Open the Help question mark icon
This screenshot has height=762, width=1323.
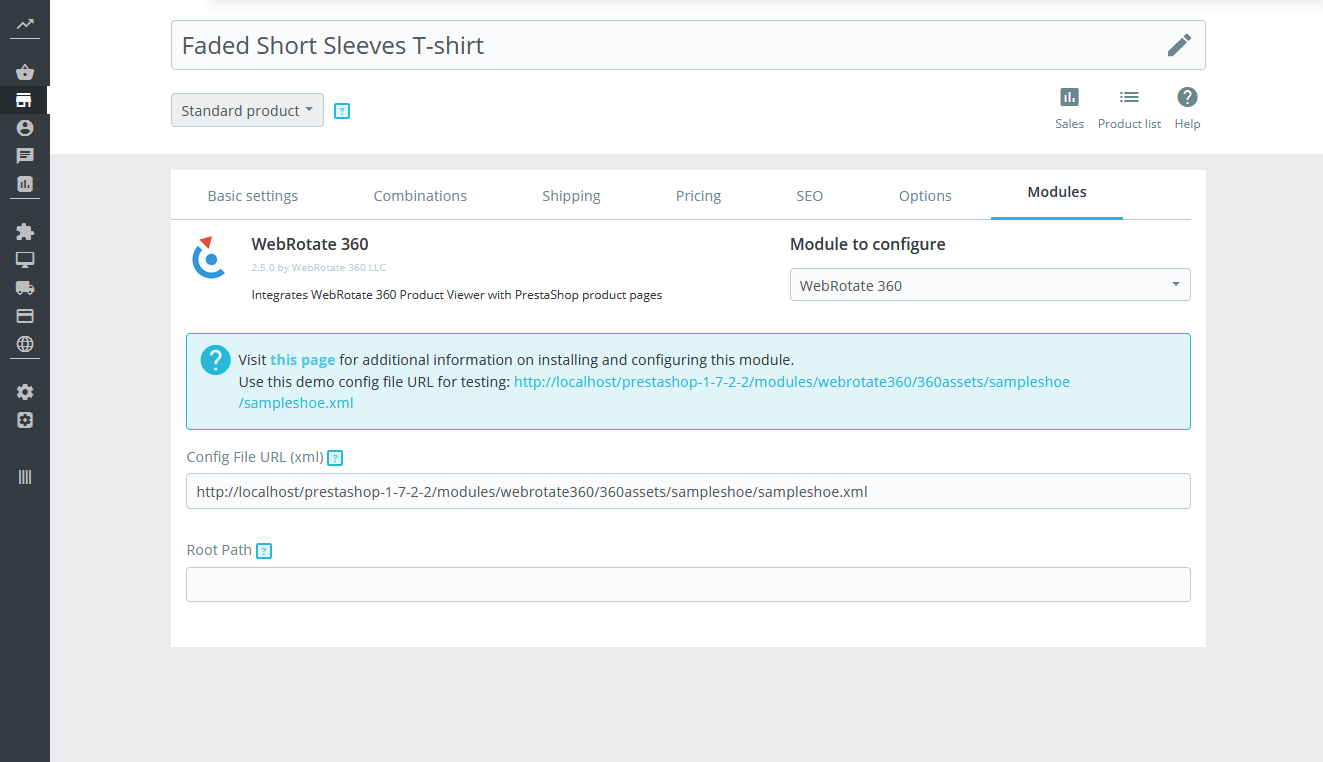(1187, 97)
